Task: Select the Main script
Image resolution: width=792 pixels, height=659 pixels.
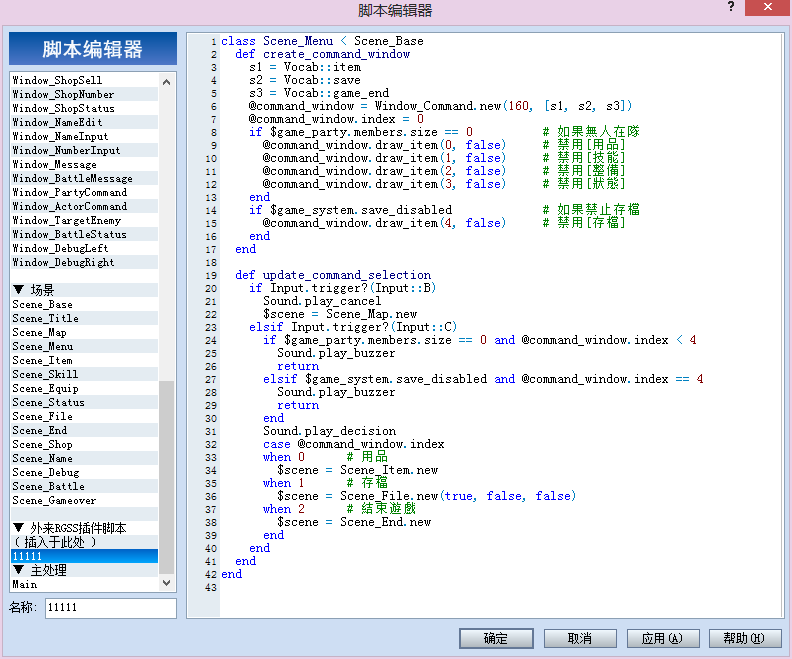Action: [84, 584]
